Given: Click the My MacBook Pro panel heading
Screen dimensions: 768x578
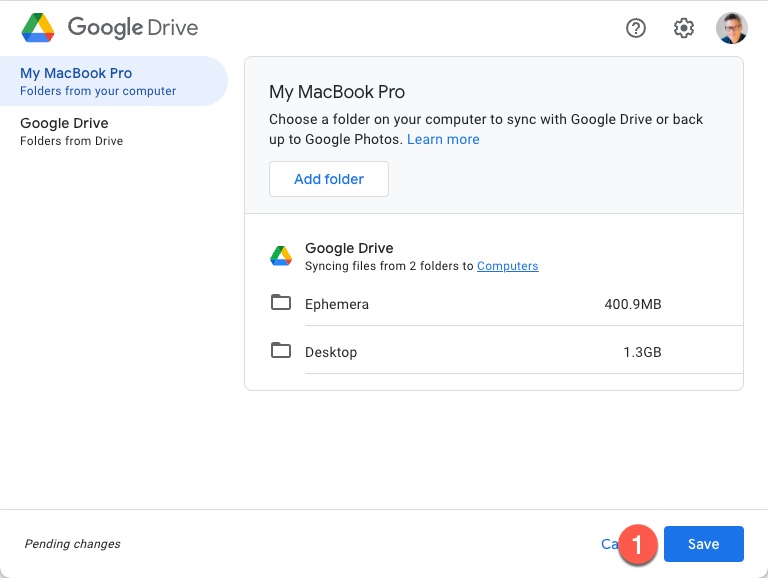Looking at the screenshot, I should 337,92.
